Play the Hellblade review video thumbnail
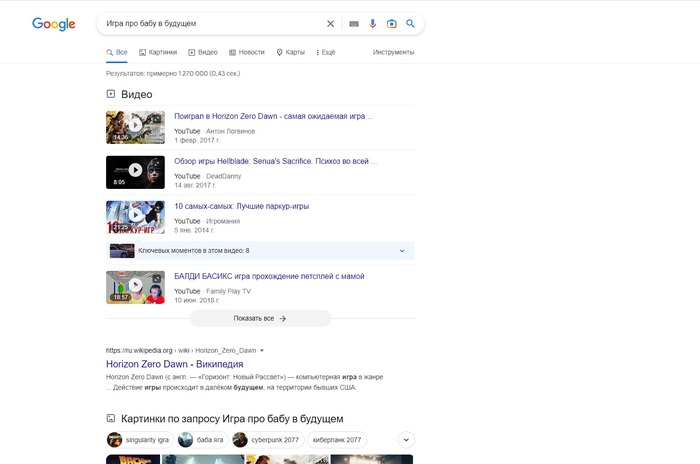Viewport: 700px width, 464px height. point(135,172)
